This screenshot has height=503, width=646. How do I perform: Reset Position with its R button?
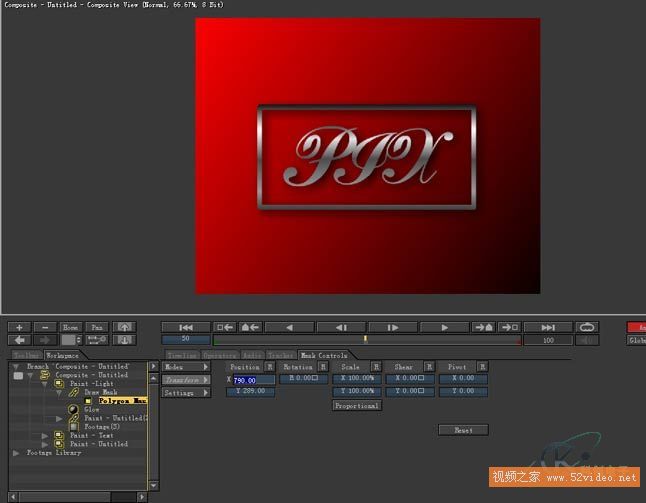point(269,367)
